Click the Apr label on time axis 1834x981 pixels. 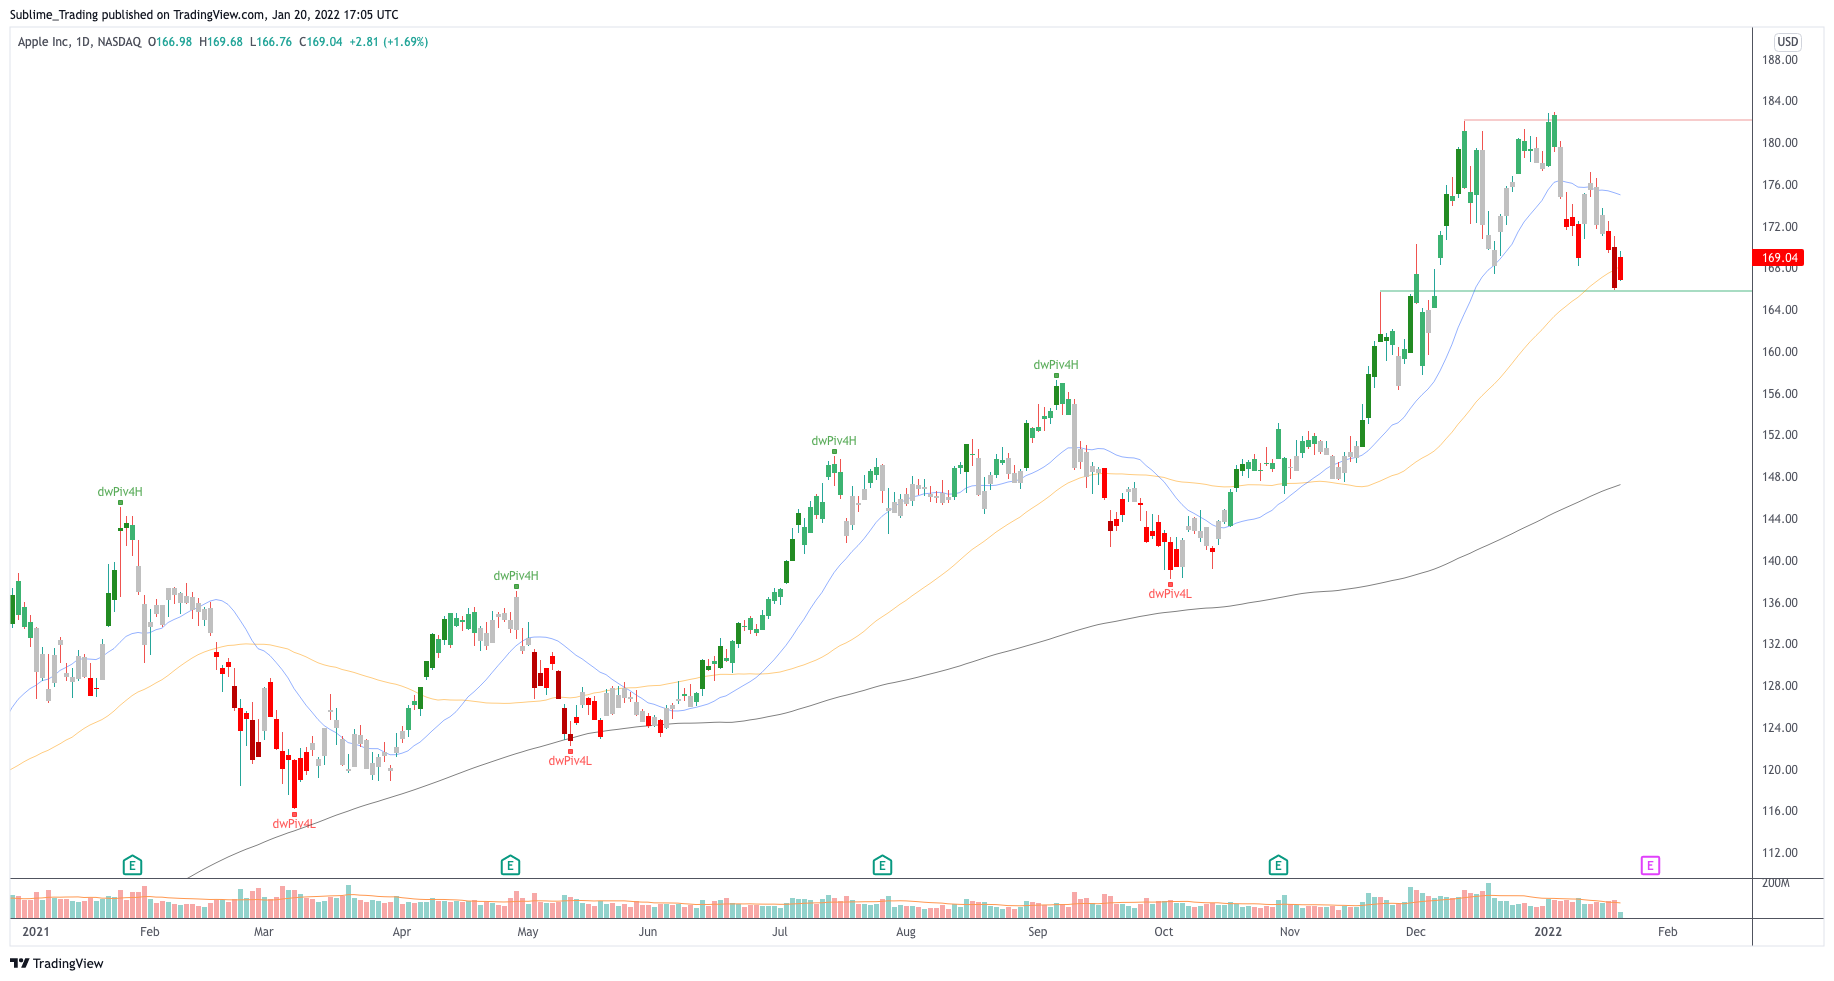coord(401,932)
